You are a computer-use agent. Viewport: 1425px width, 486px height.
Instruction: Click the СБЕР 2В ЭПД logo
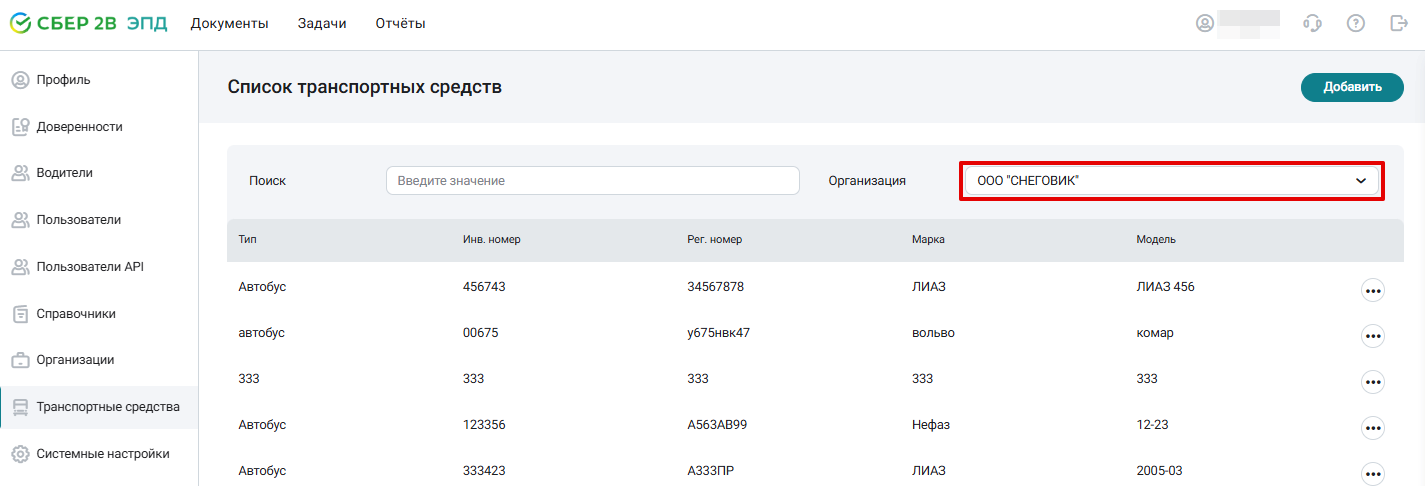click(x=88, y=23)
